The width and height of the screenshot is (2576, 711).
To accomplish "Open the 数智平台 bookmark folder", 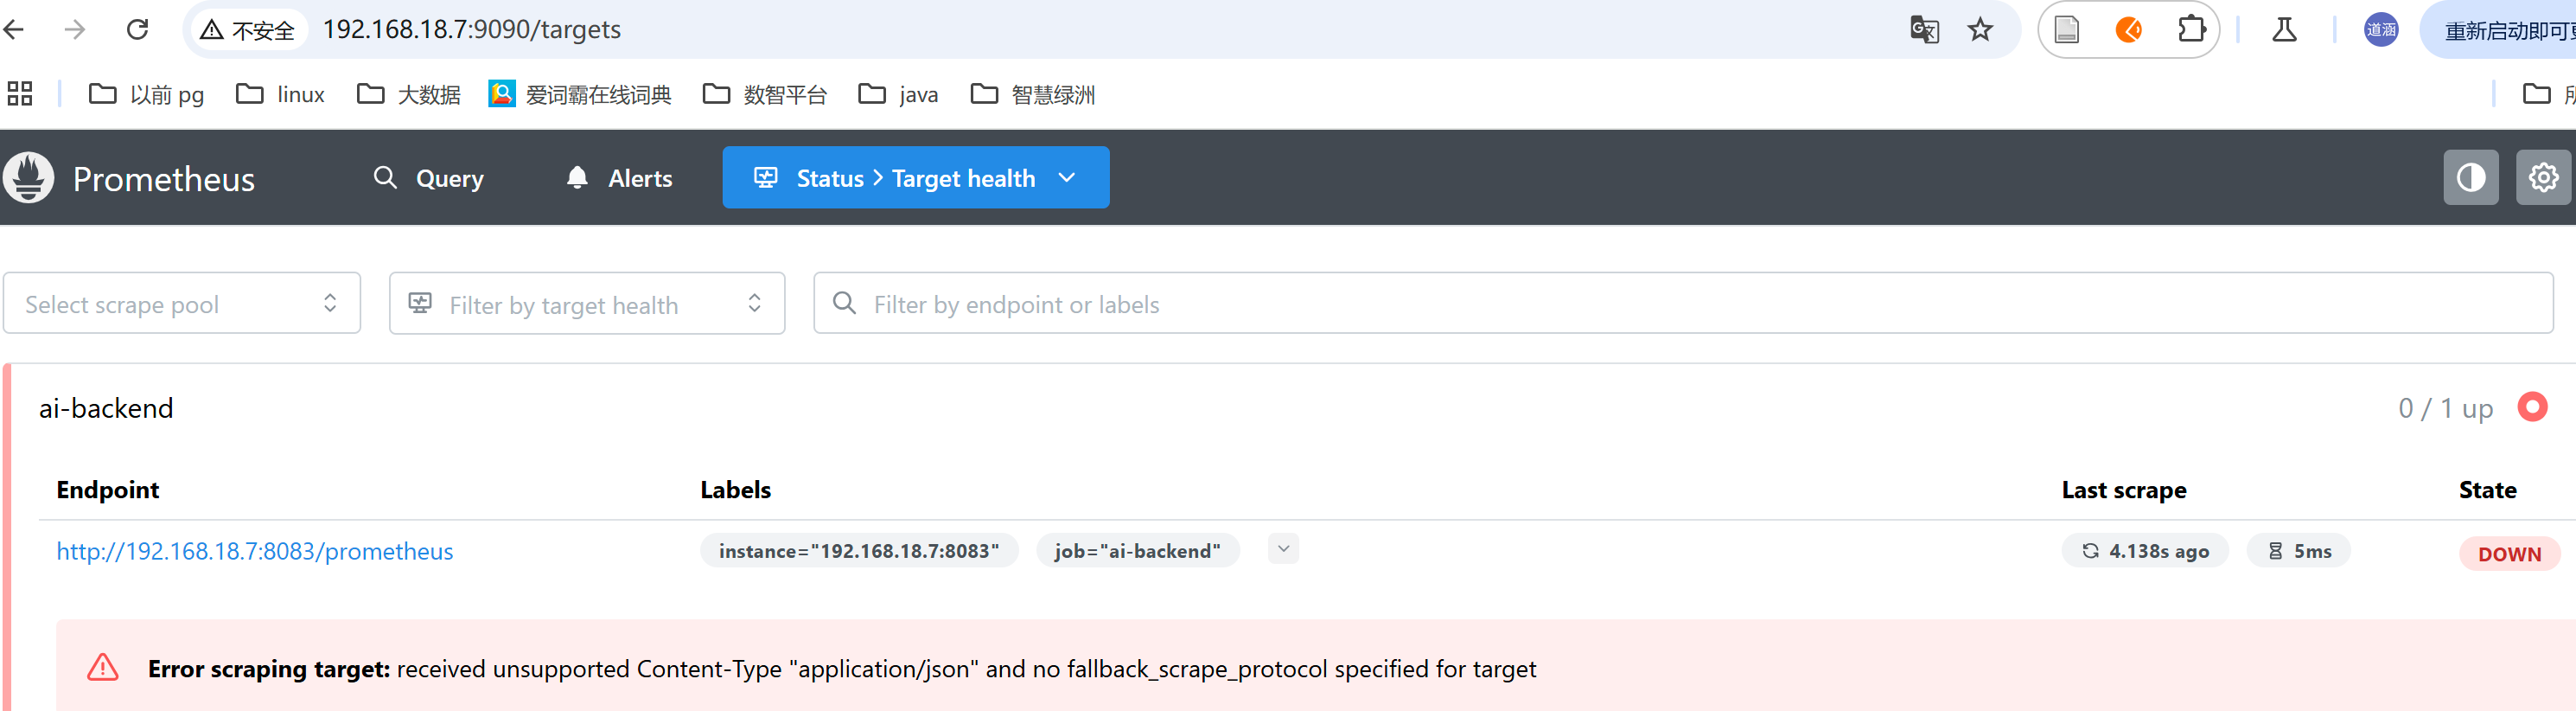I will pyautogui.click(x=765, y=94).
